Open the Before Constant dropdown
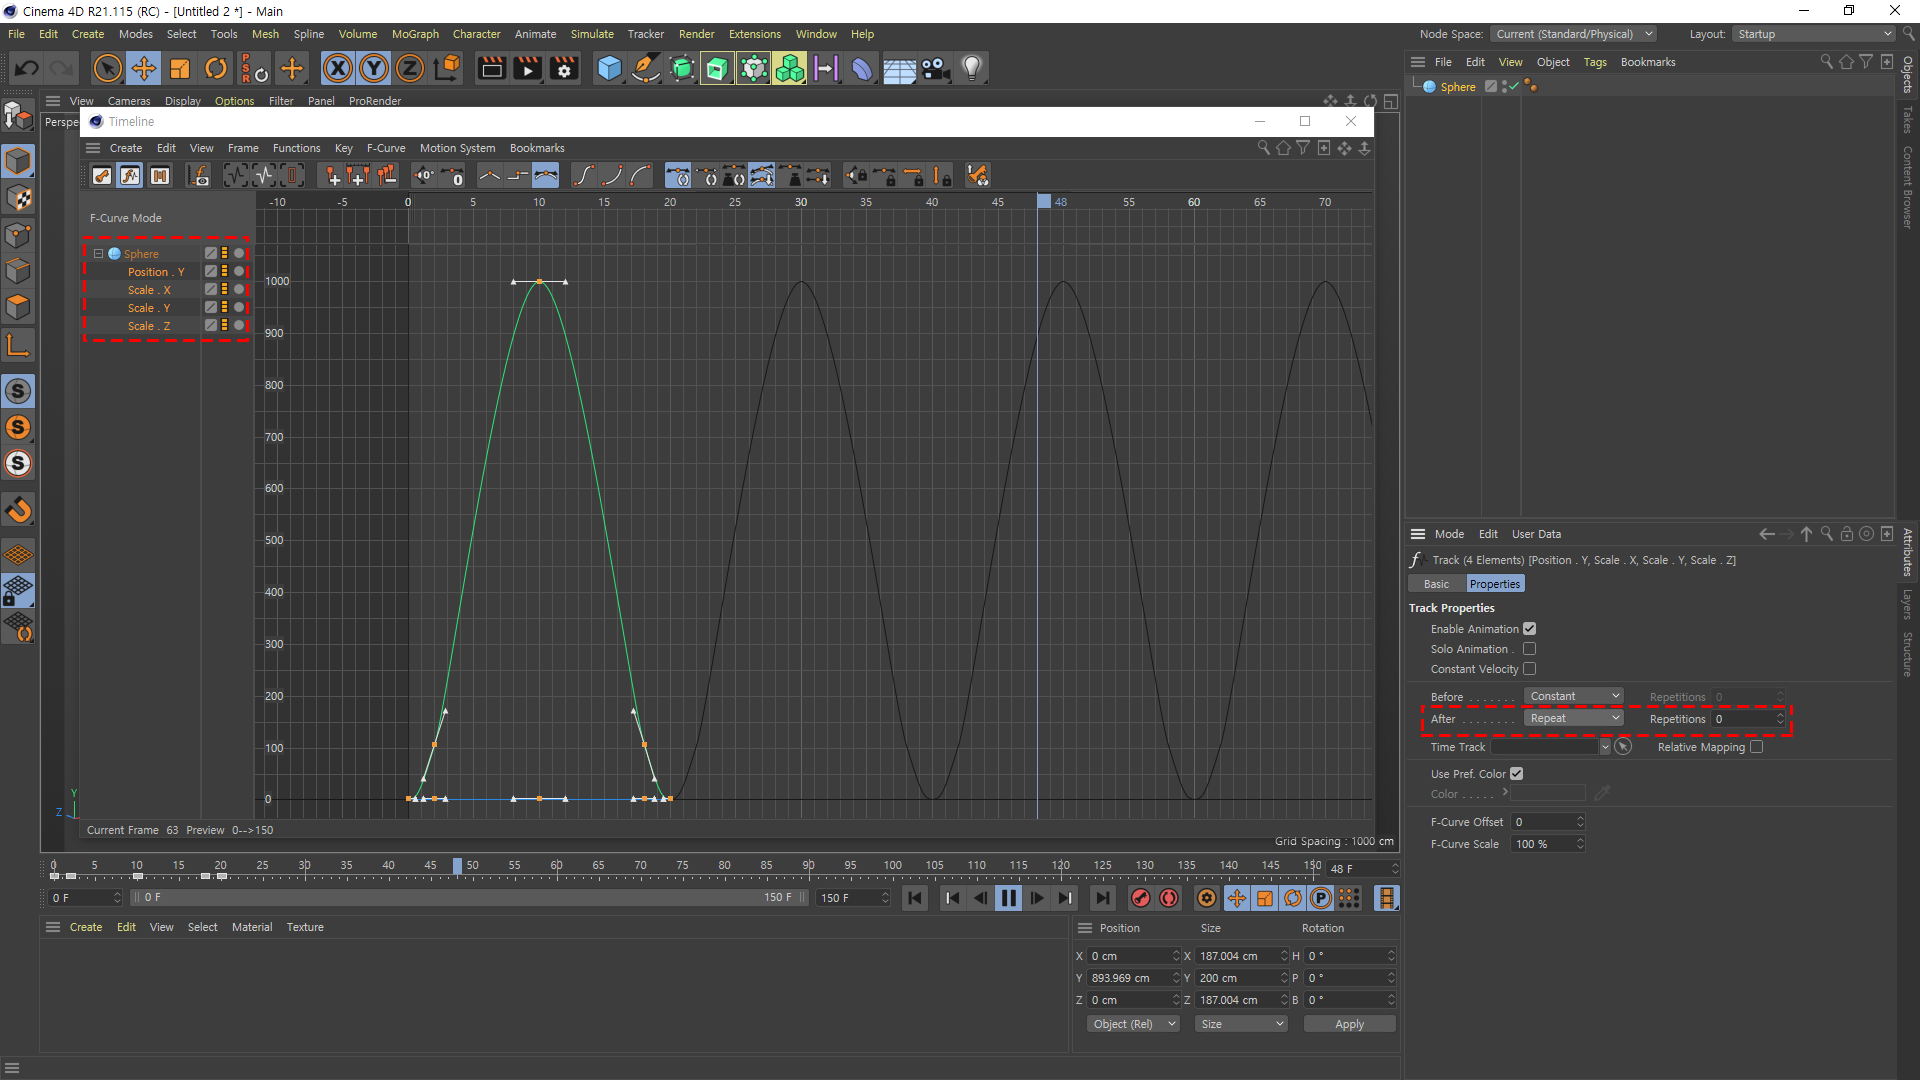The image size is (1920, 1080). click(x=1573, y=696)
